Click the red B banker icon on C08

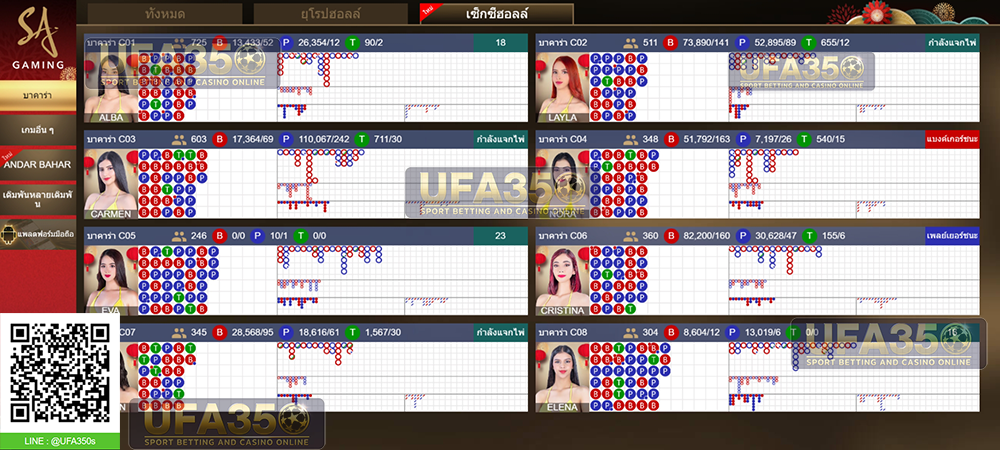coord(670,333)
